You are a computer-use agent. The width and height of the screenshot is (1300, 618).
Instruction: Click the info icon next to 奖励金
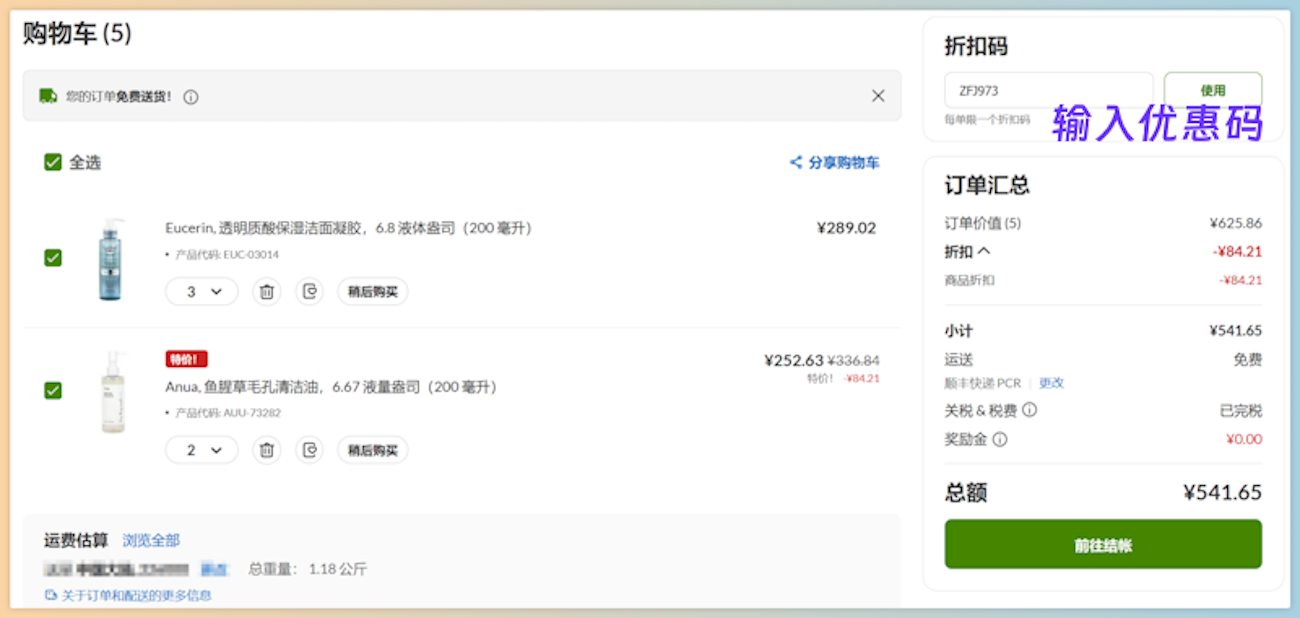1000,439
